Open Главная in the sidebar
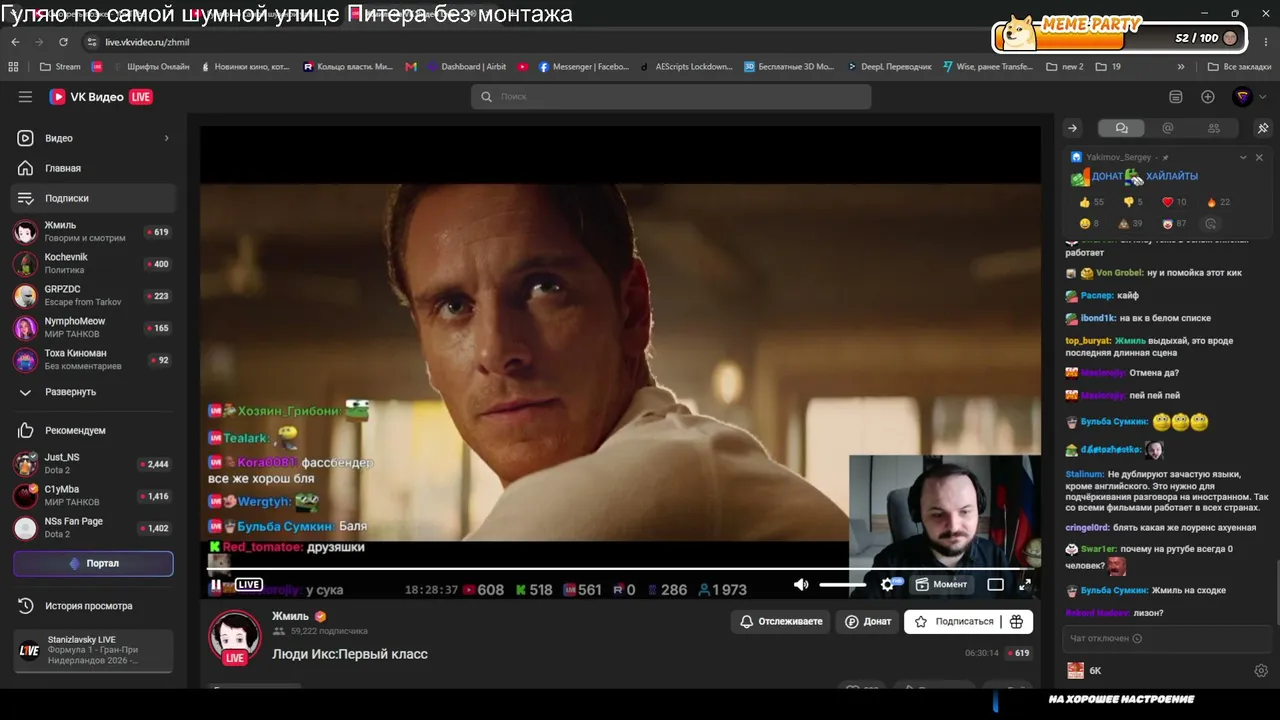1280x720 pixels. 94,168
